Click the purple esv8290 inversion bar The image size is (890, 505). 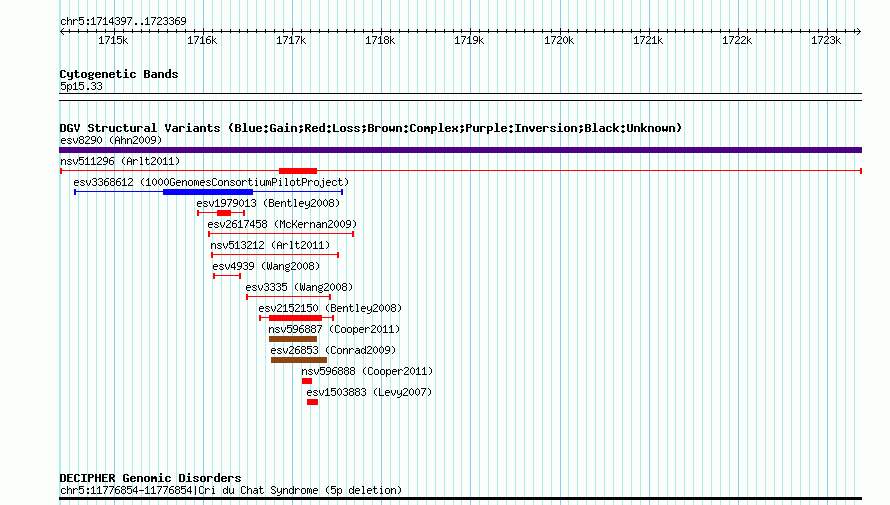460,150
